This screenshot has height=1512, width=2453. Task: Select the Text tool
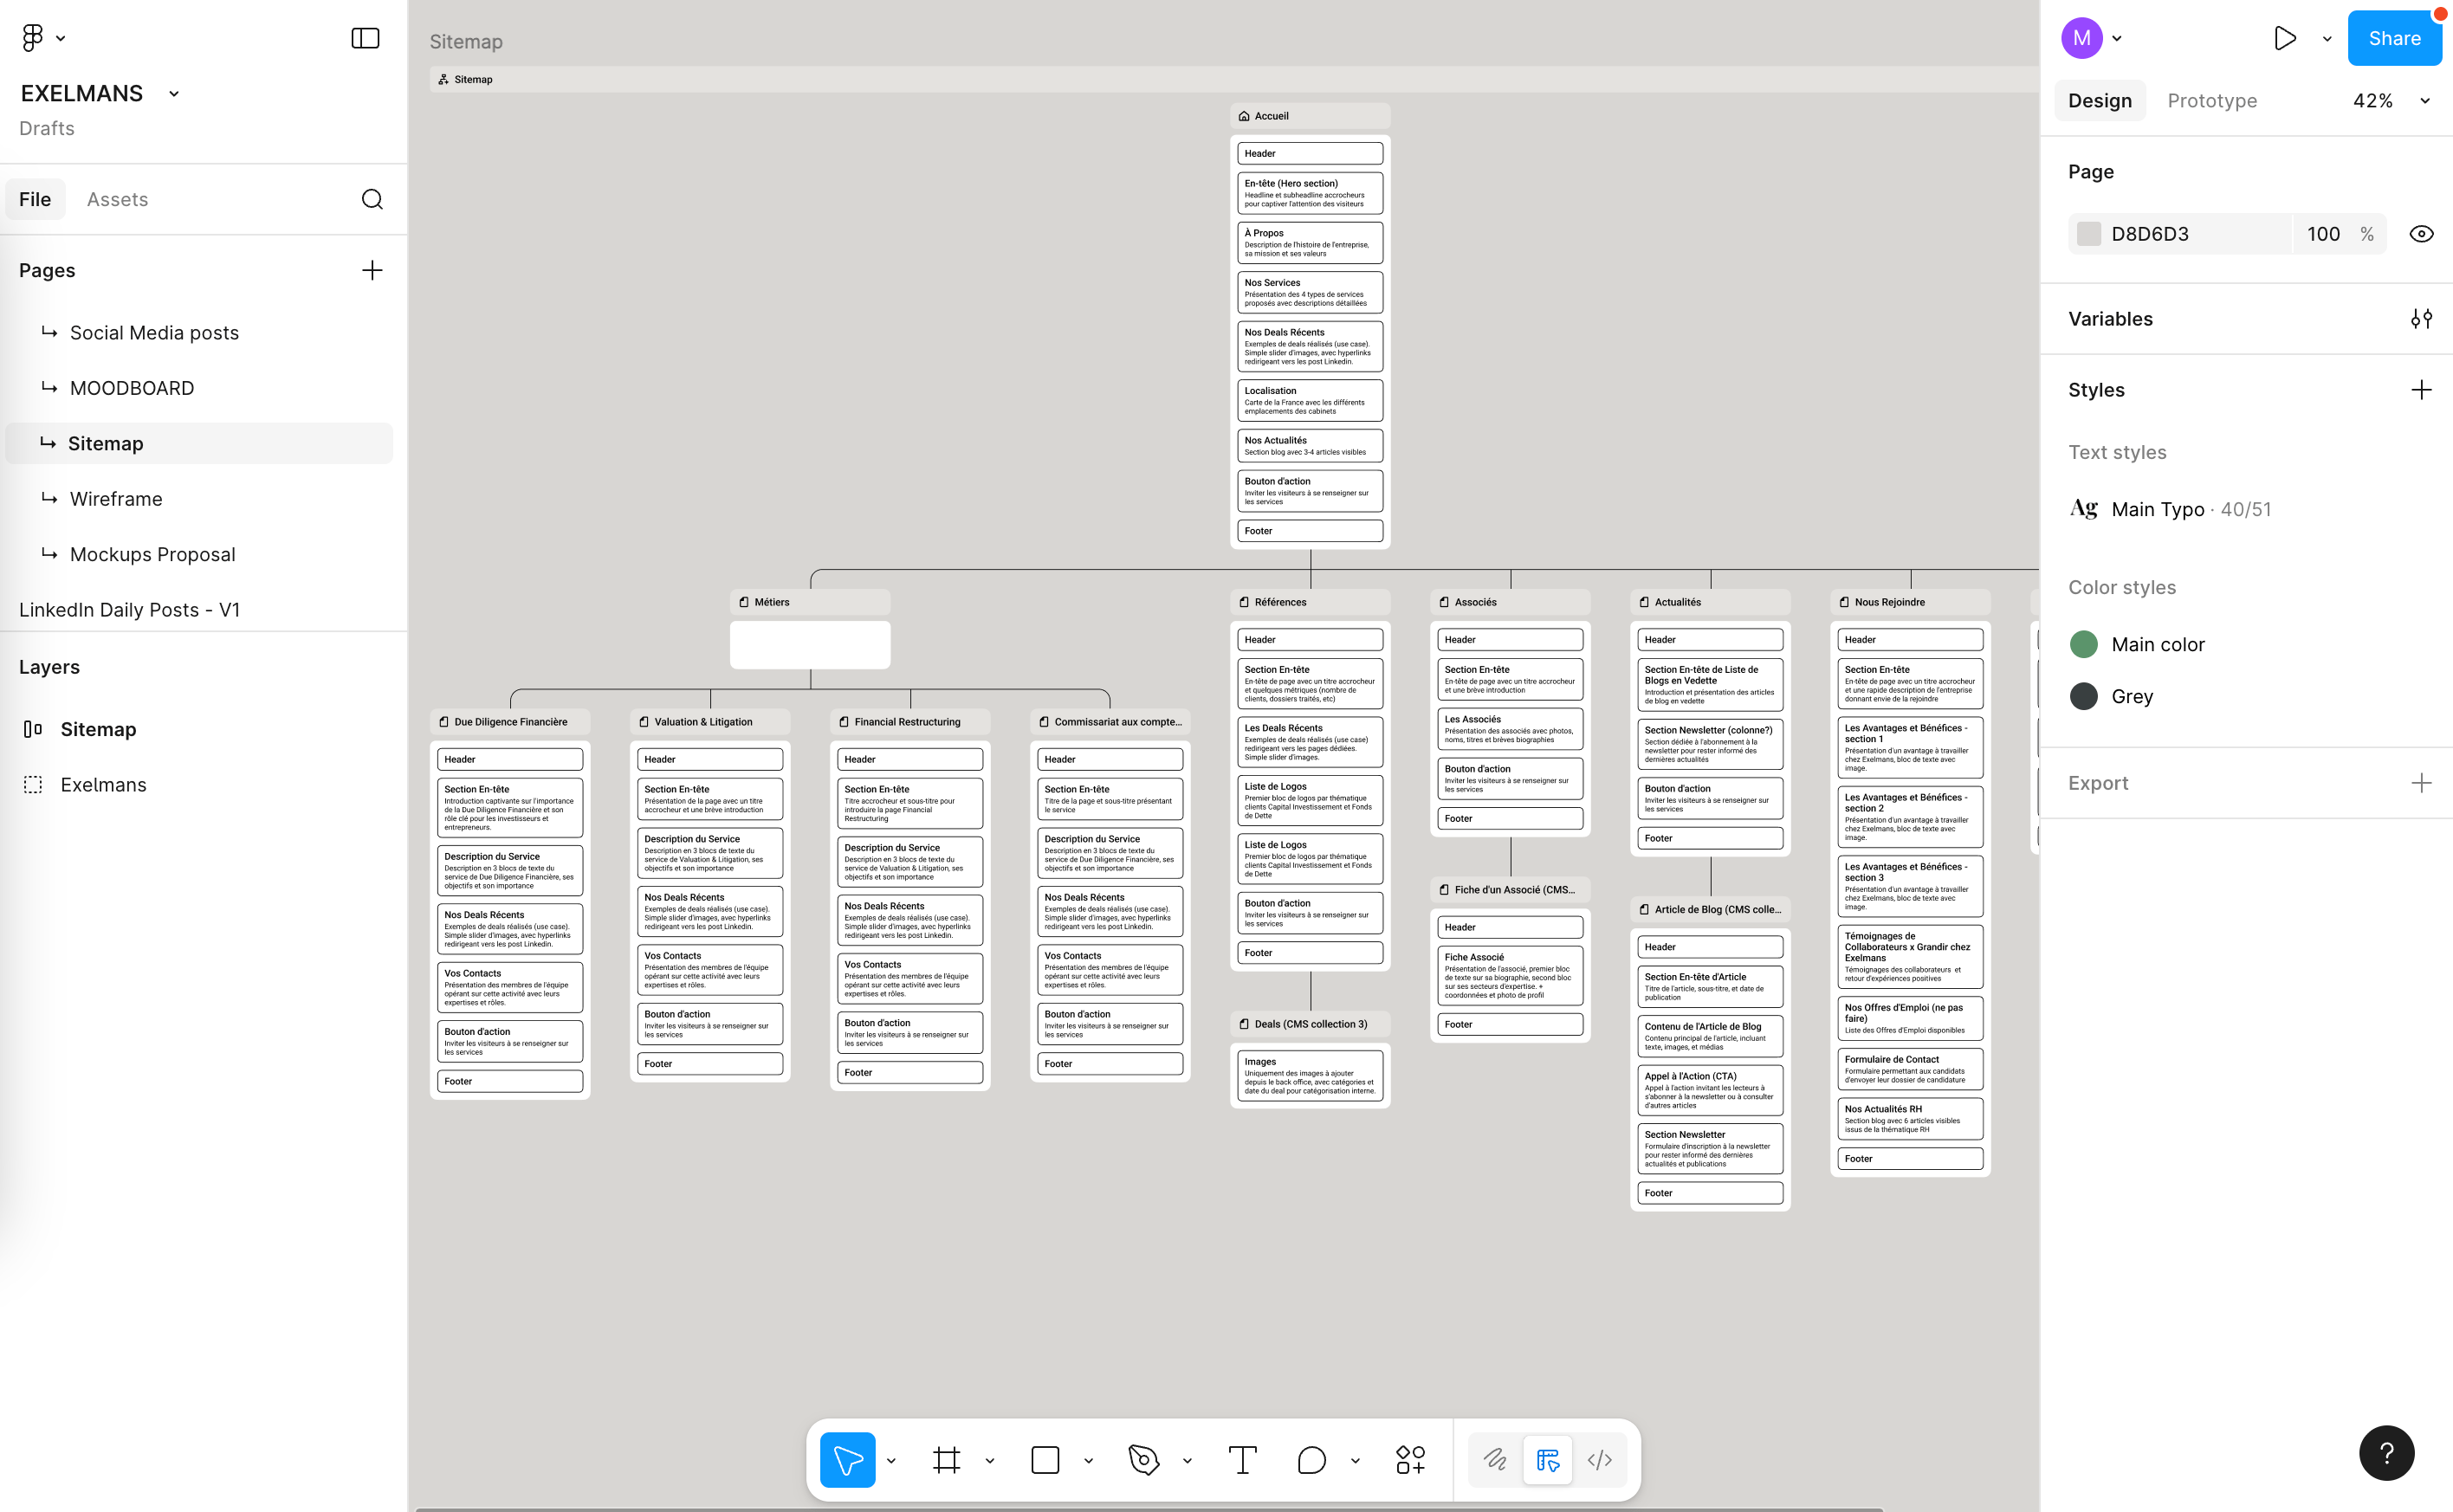click(x=1242, y=1460)
